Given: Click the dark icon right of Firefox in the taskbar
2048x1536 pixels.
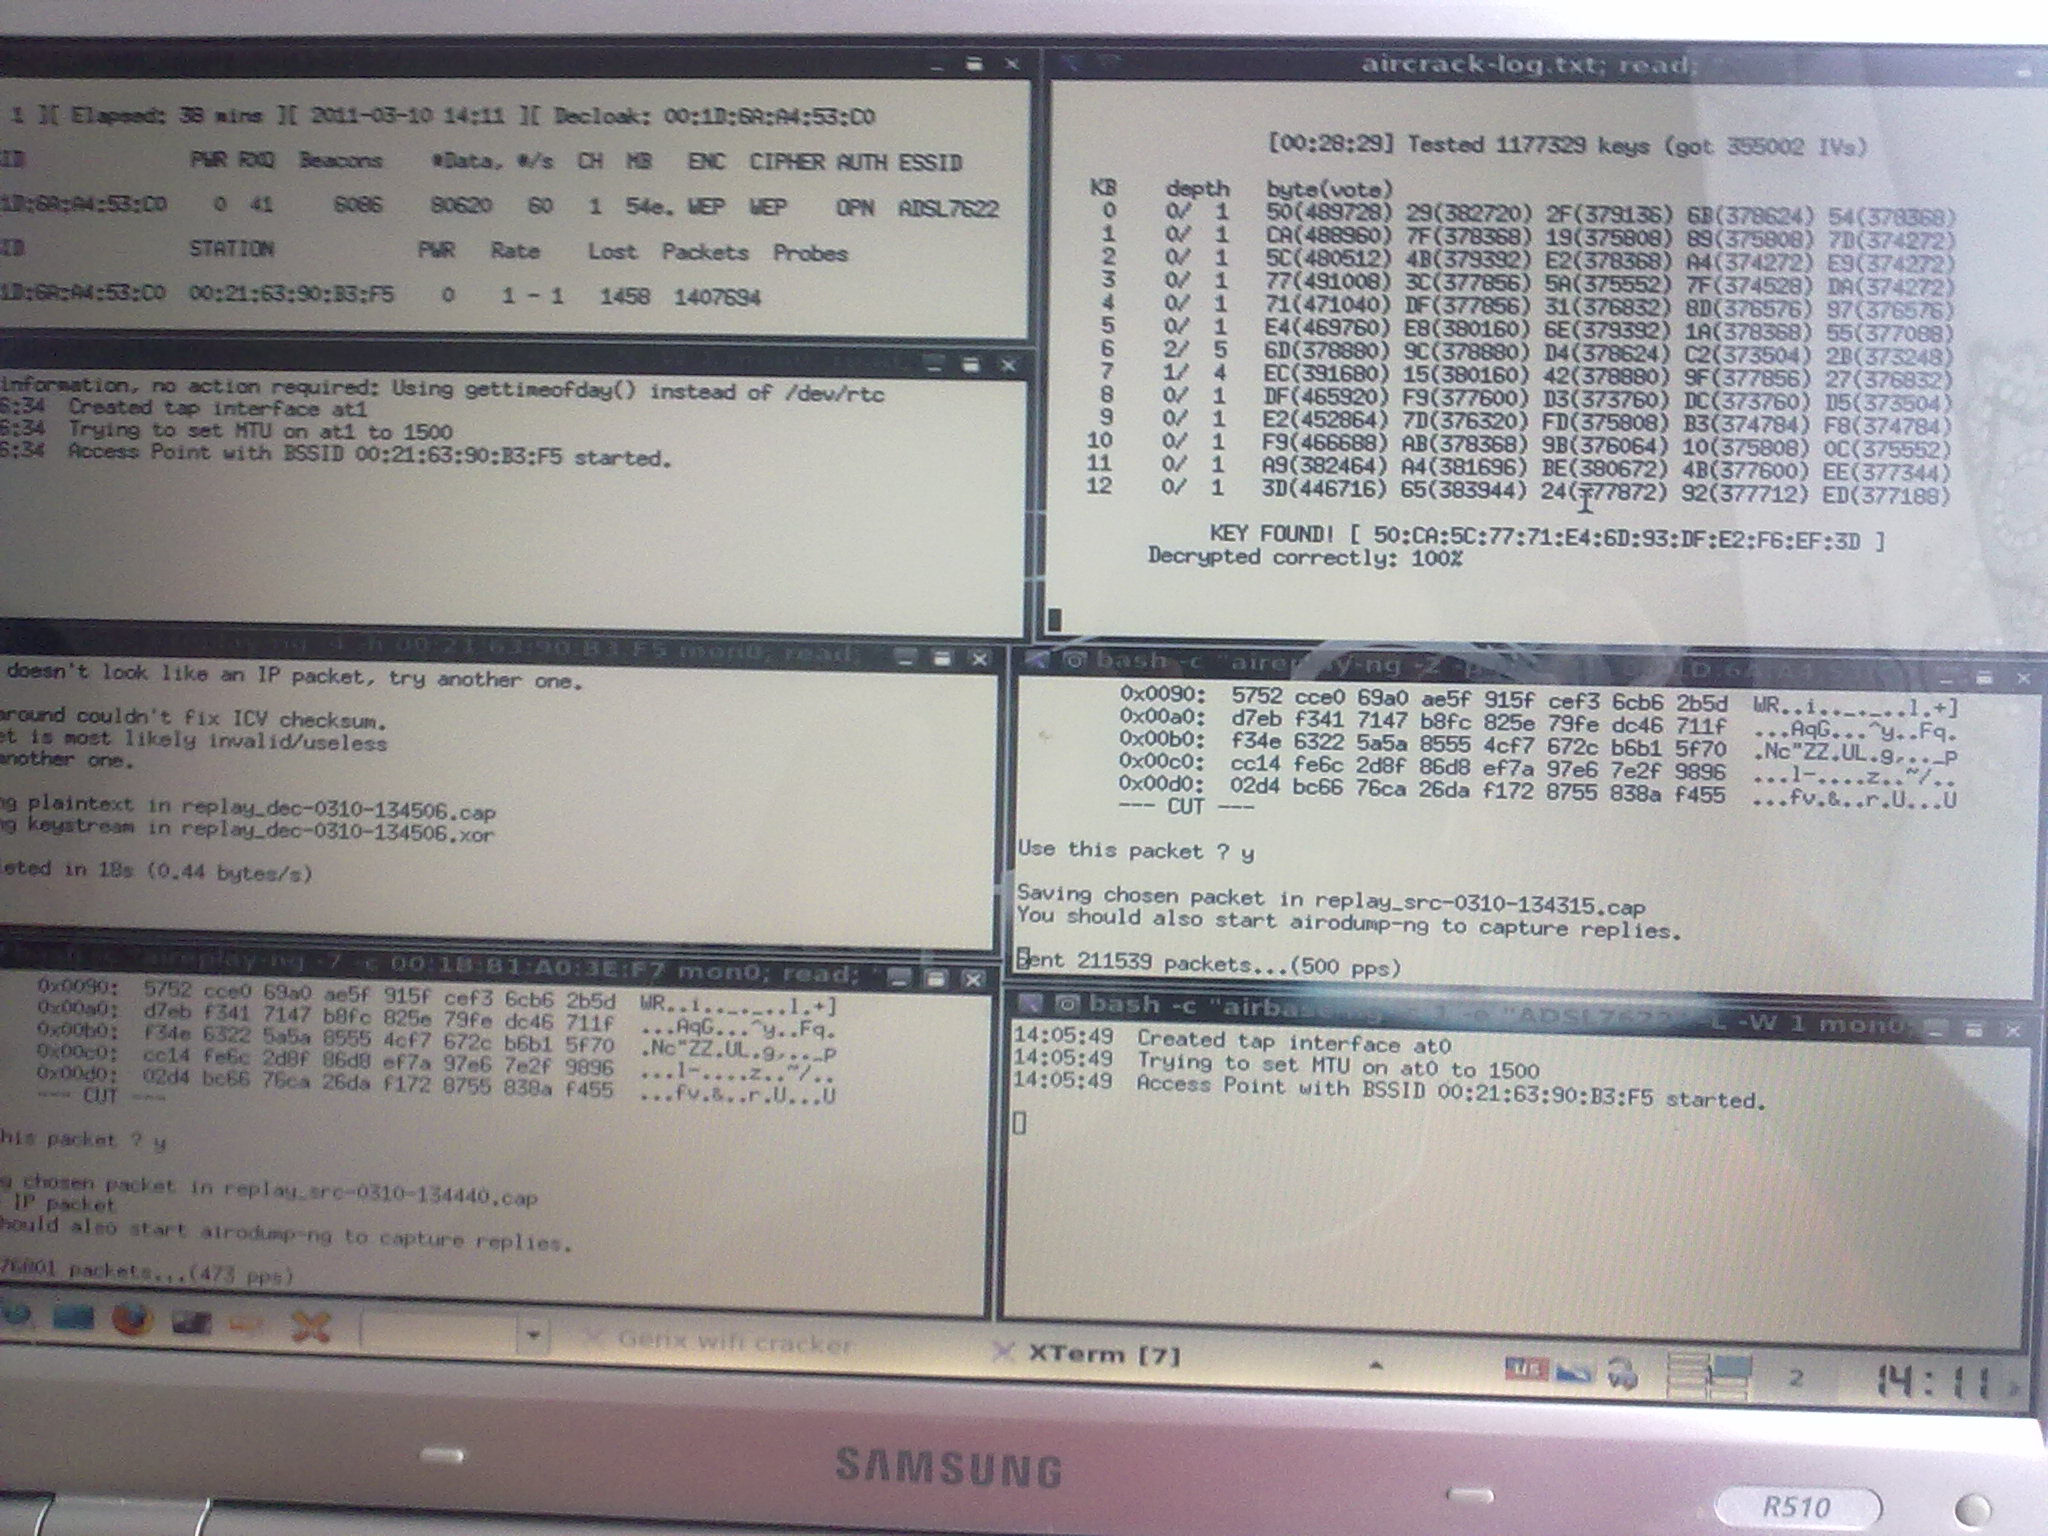Looking at the screenshot, I should tap(190, 1323).
